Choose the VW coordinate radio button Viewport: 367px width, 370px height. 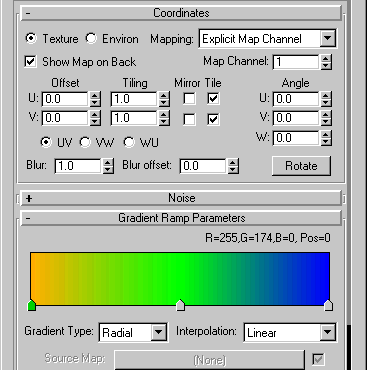85,142
